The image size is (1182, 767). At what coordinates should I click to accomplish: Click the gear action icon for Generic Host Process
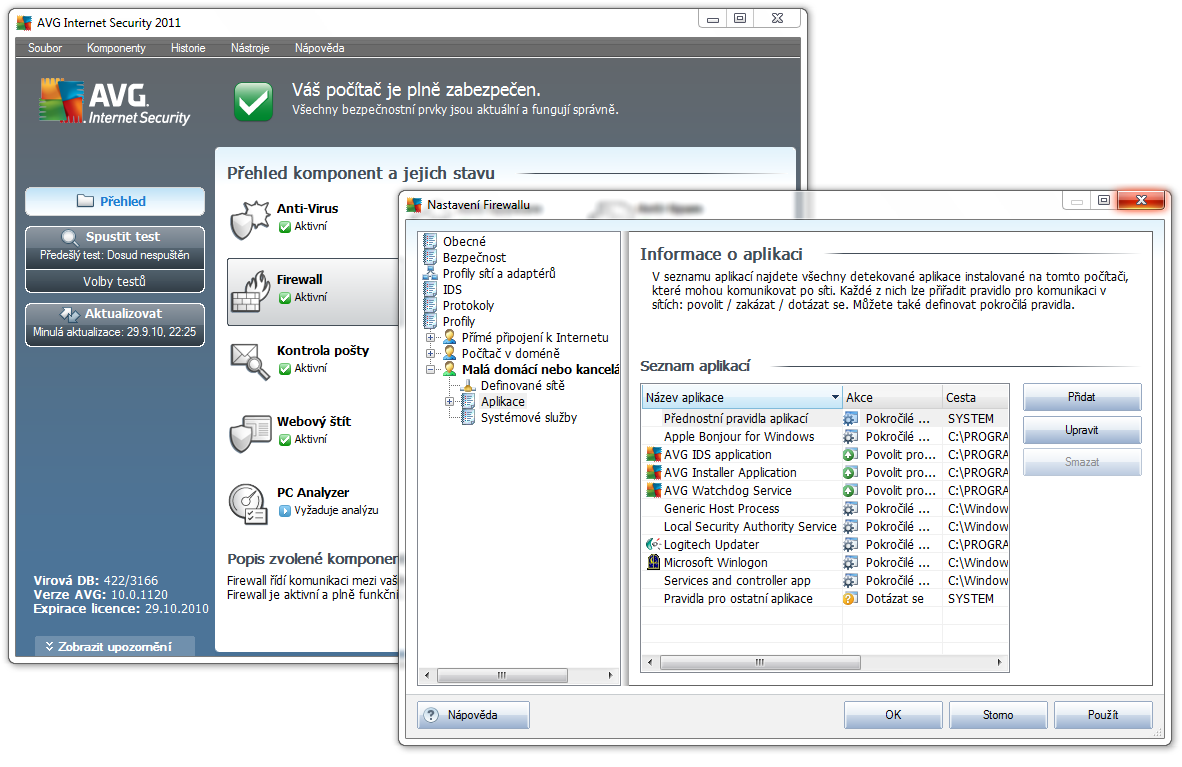tap(850, 509)
